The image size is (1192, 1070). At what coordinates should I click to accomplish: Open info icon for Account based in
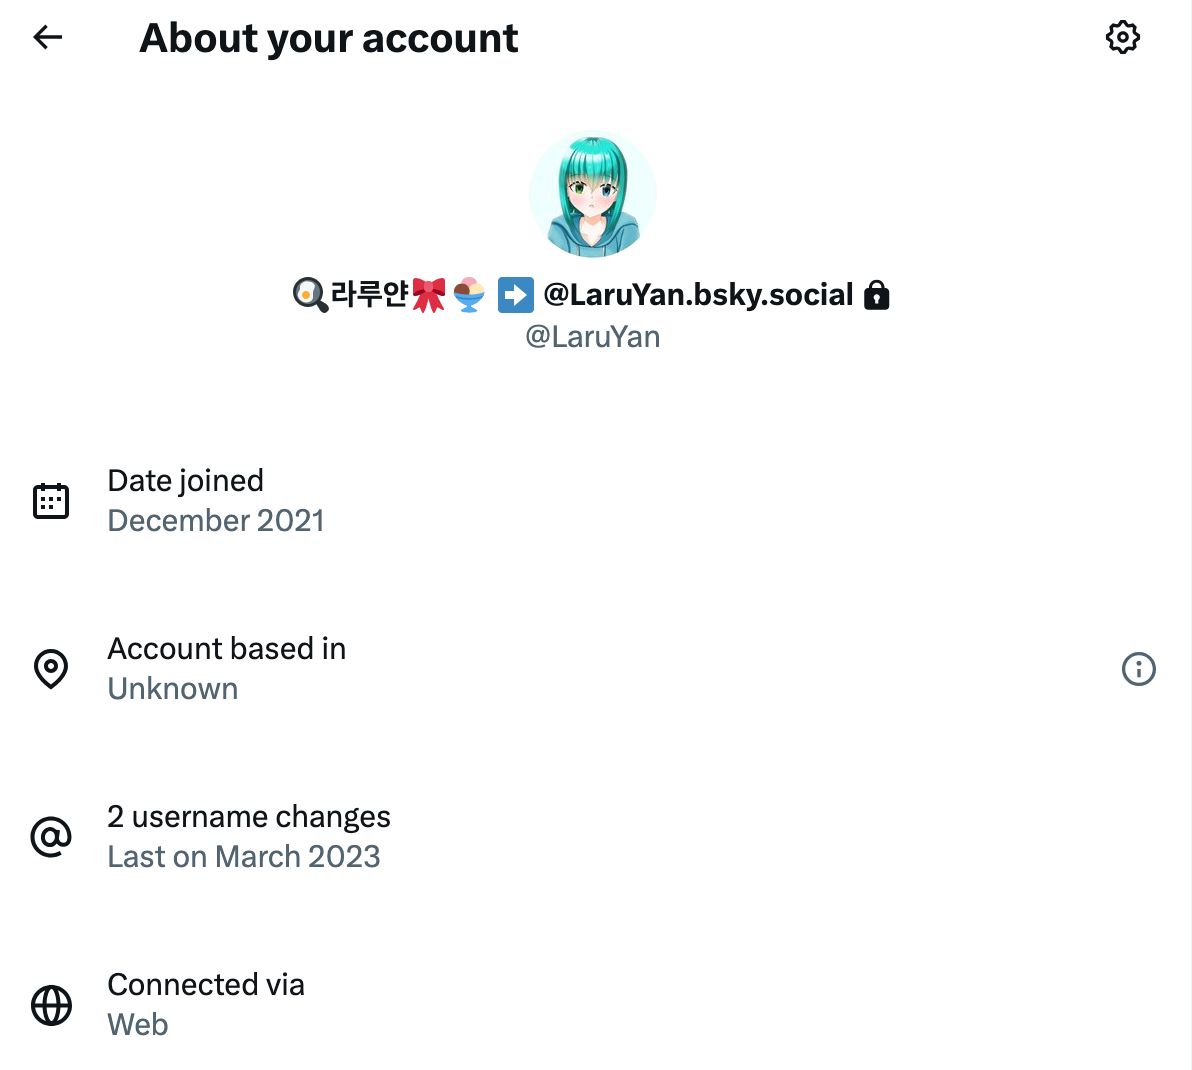(1138, 669)
